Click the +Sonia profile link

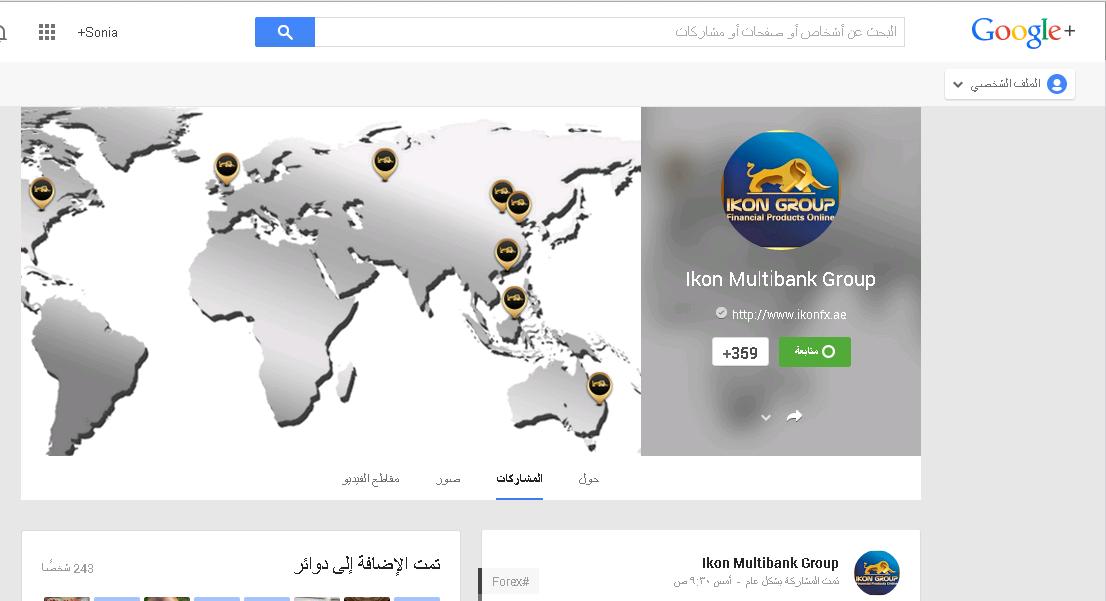97,32
